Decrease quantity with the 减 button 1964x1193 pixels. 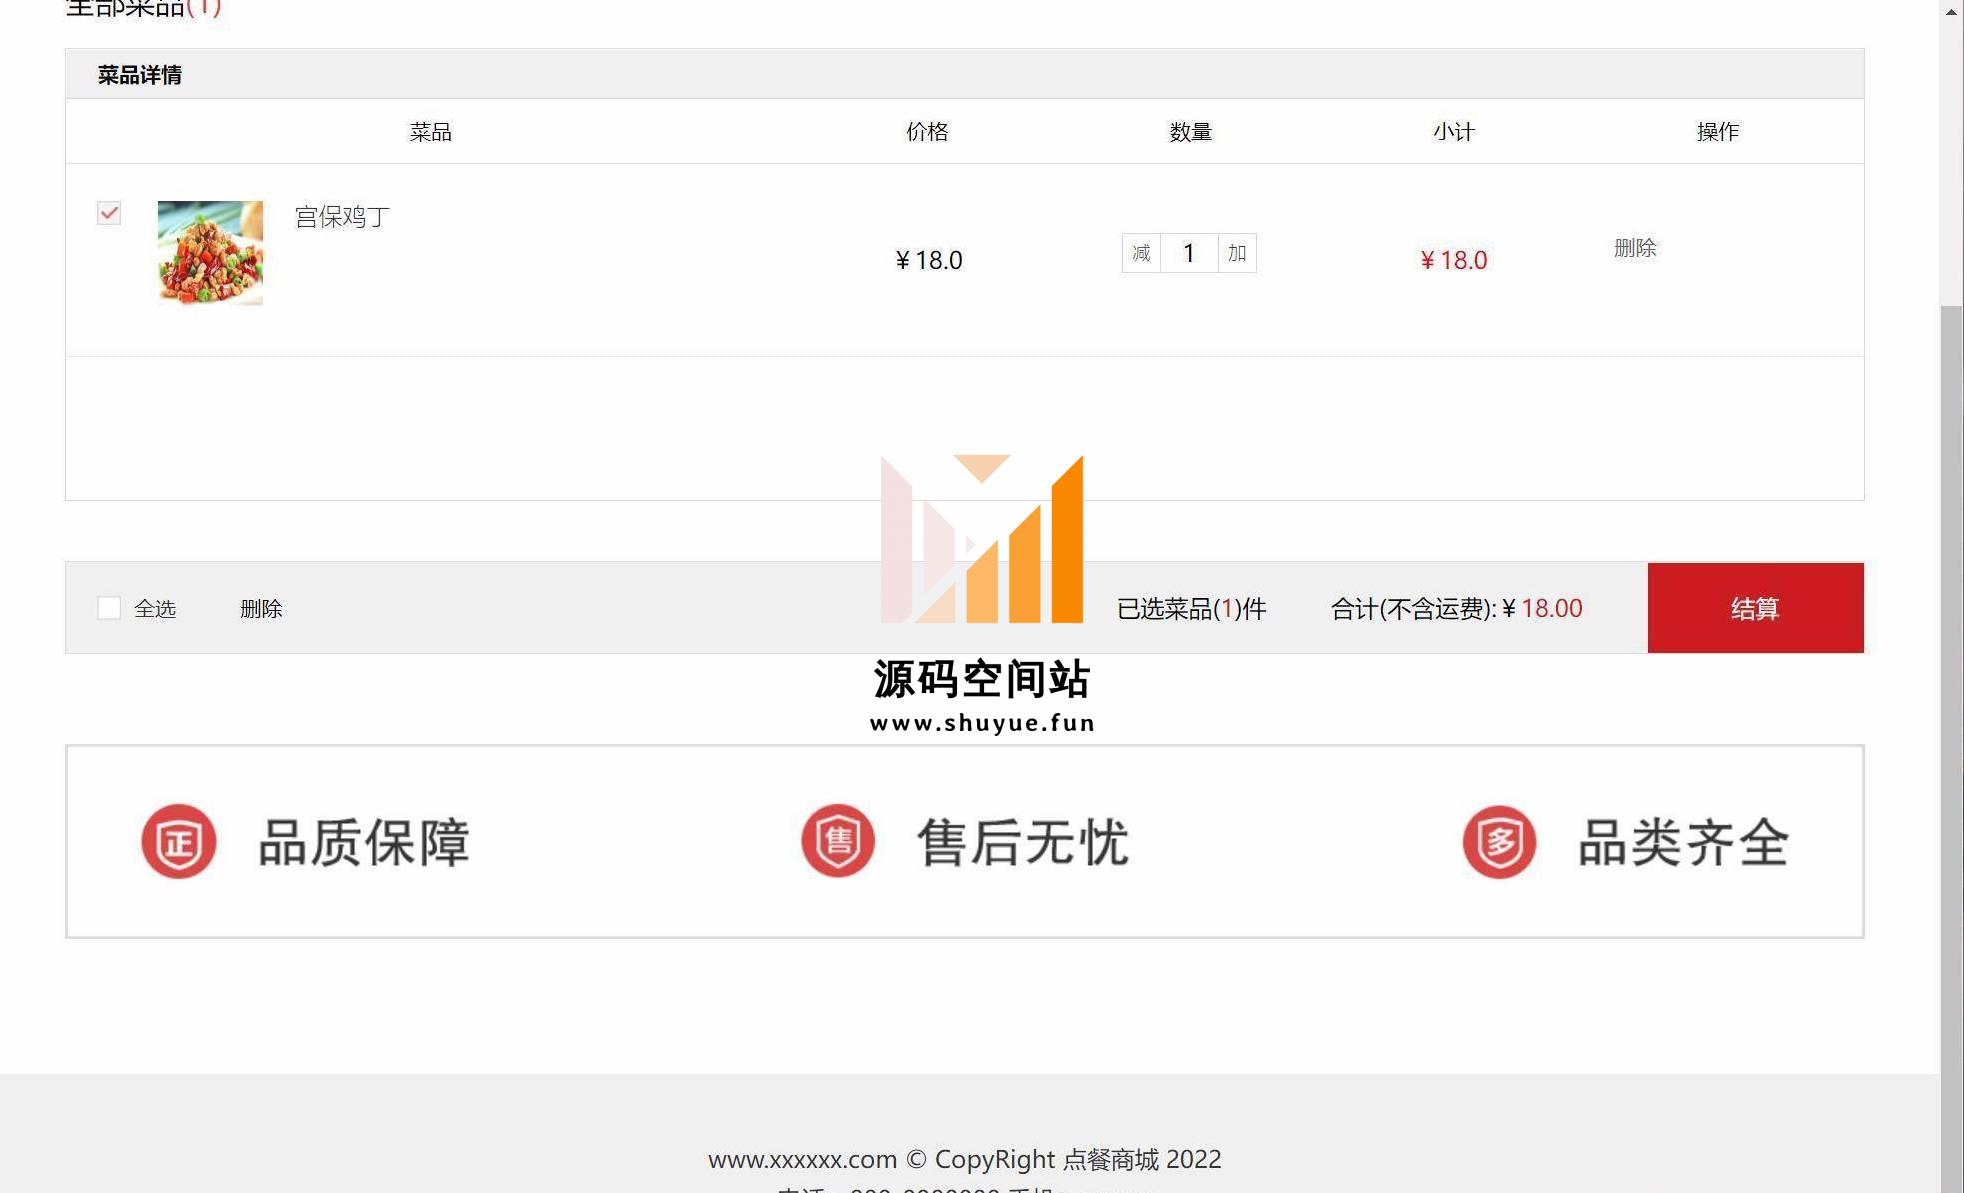tap(1141, 253)
